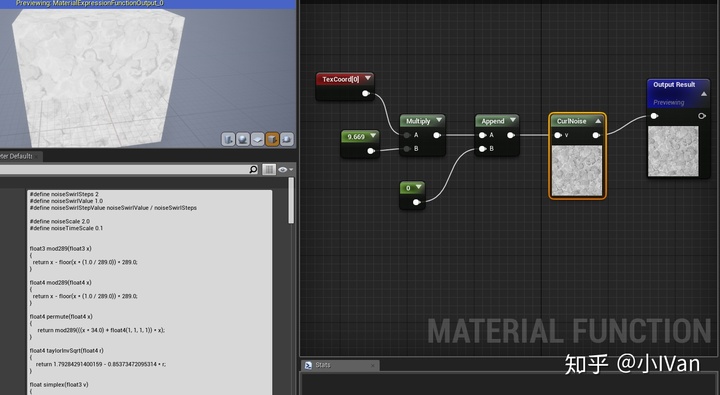Click the TexCoord[0] output pin

point(366,93)
